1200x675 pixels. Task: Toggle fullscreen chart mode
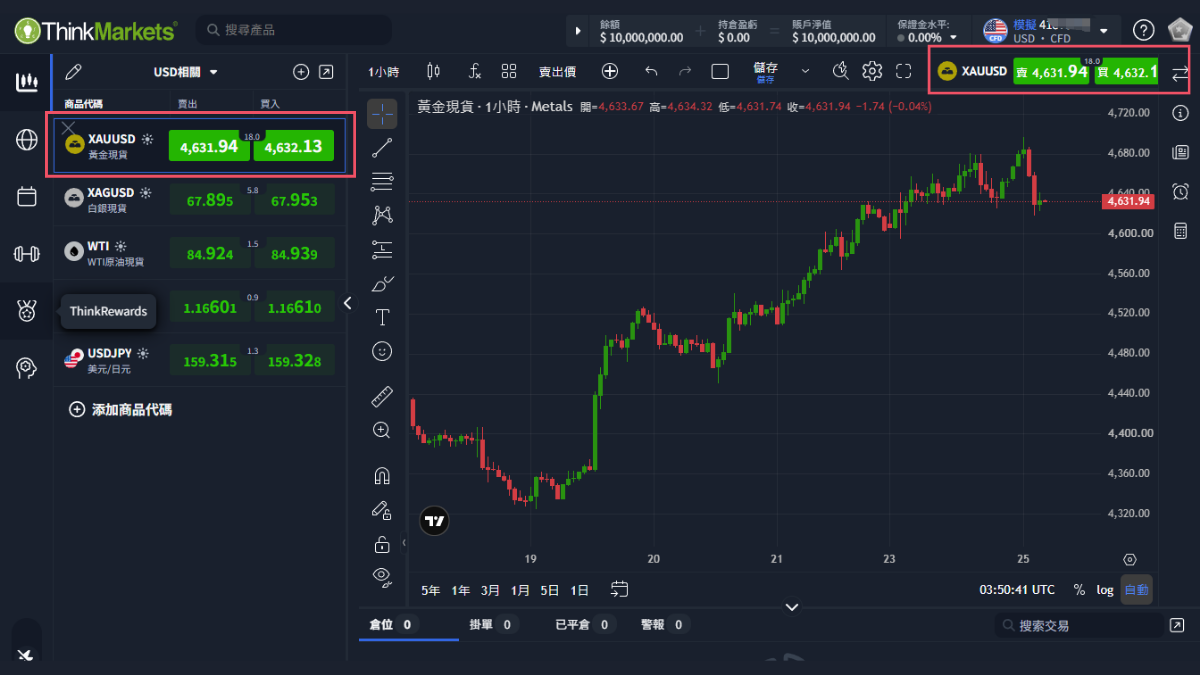(904, 71)
